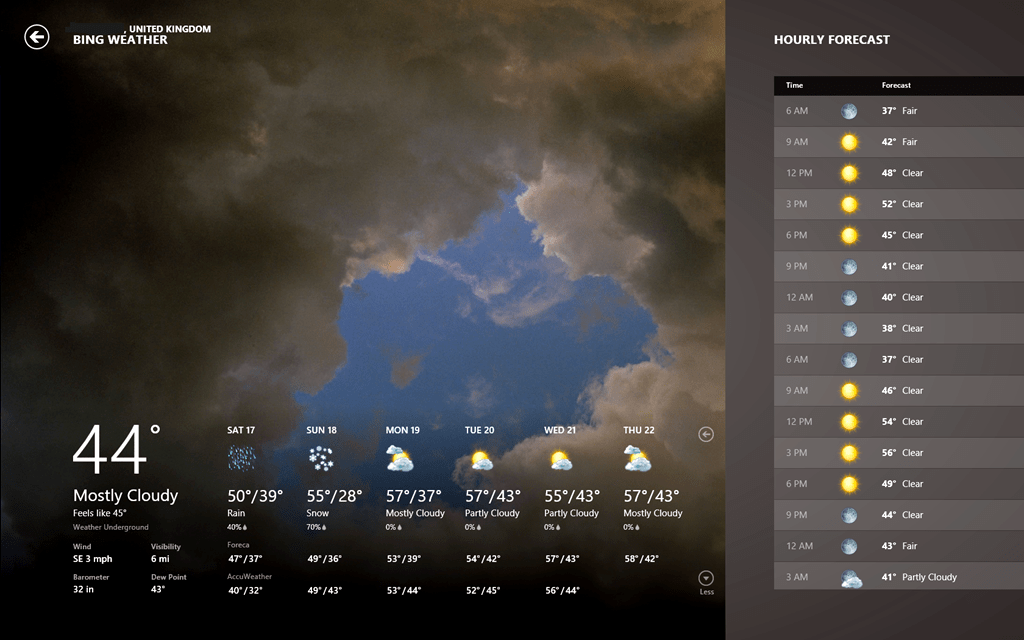Go back using the circled arrow button
This screenshot has height=640, width=1024.
[37, 37]
